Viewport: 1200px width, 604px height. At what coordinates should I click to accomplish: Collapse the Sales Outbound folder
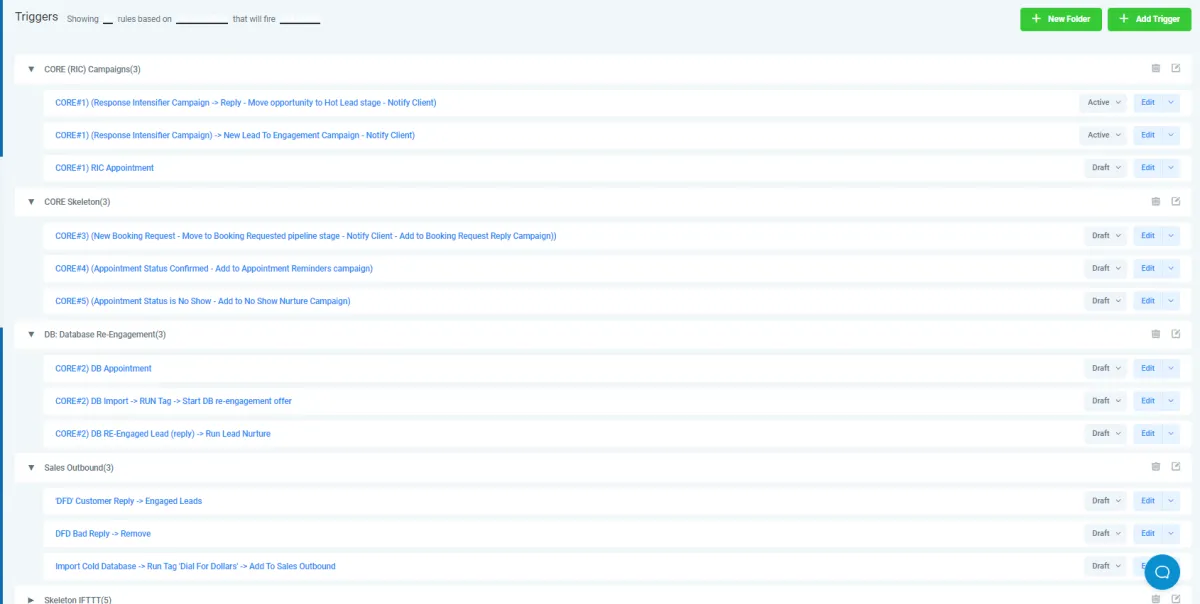(31, 467)
